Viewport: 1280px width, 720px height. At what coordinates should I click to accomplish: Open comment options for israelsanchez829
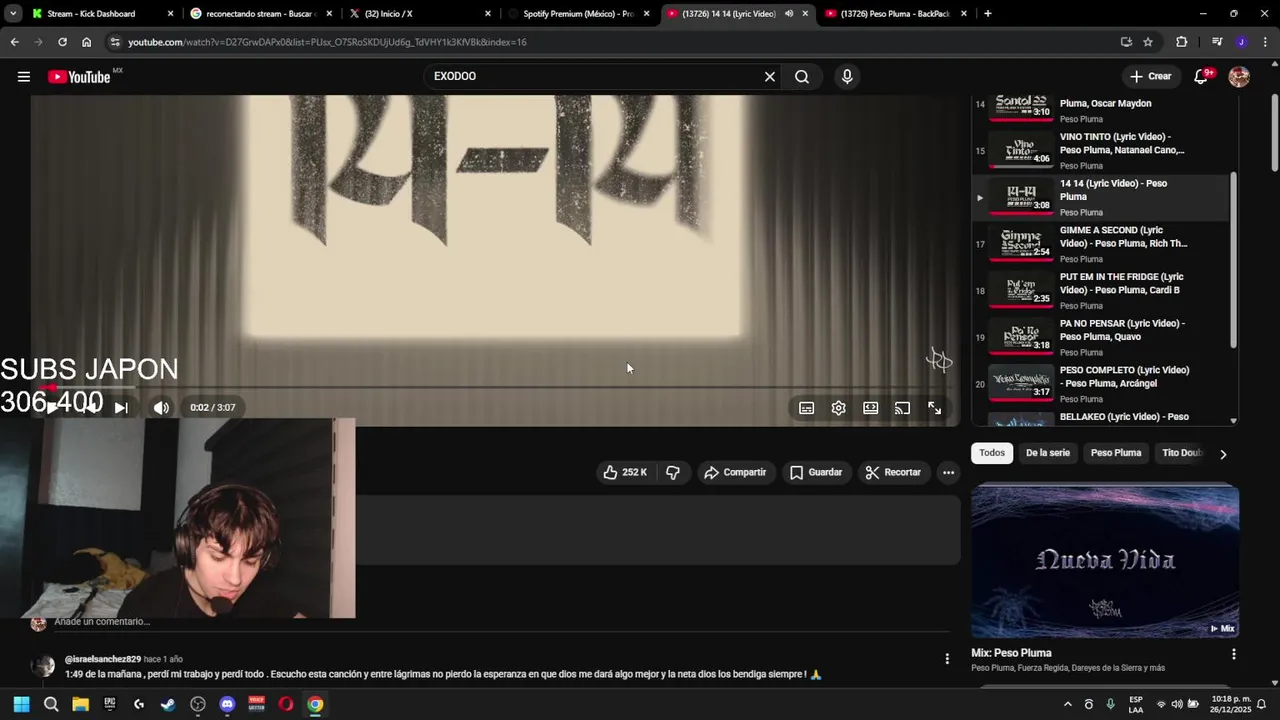pos(947,658)
